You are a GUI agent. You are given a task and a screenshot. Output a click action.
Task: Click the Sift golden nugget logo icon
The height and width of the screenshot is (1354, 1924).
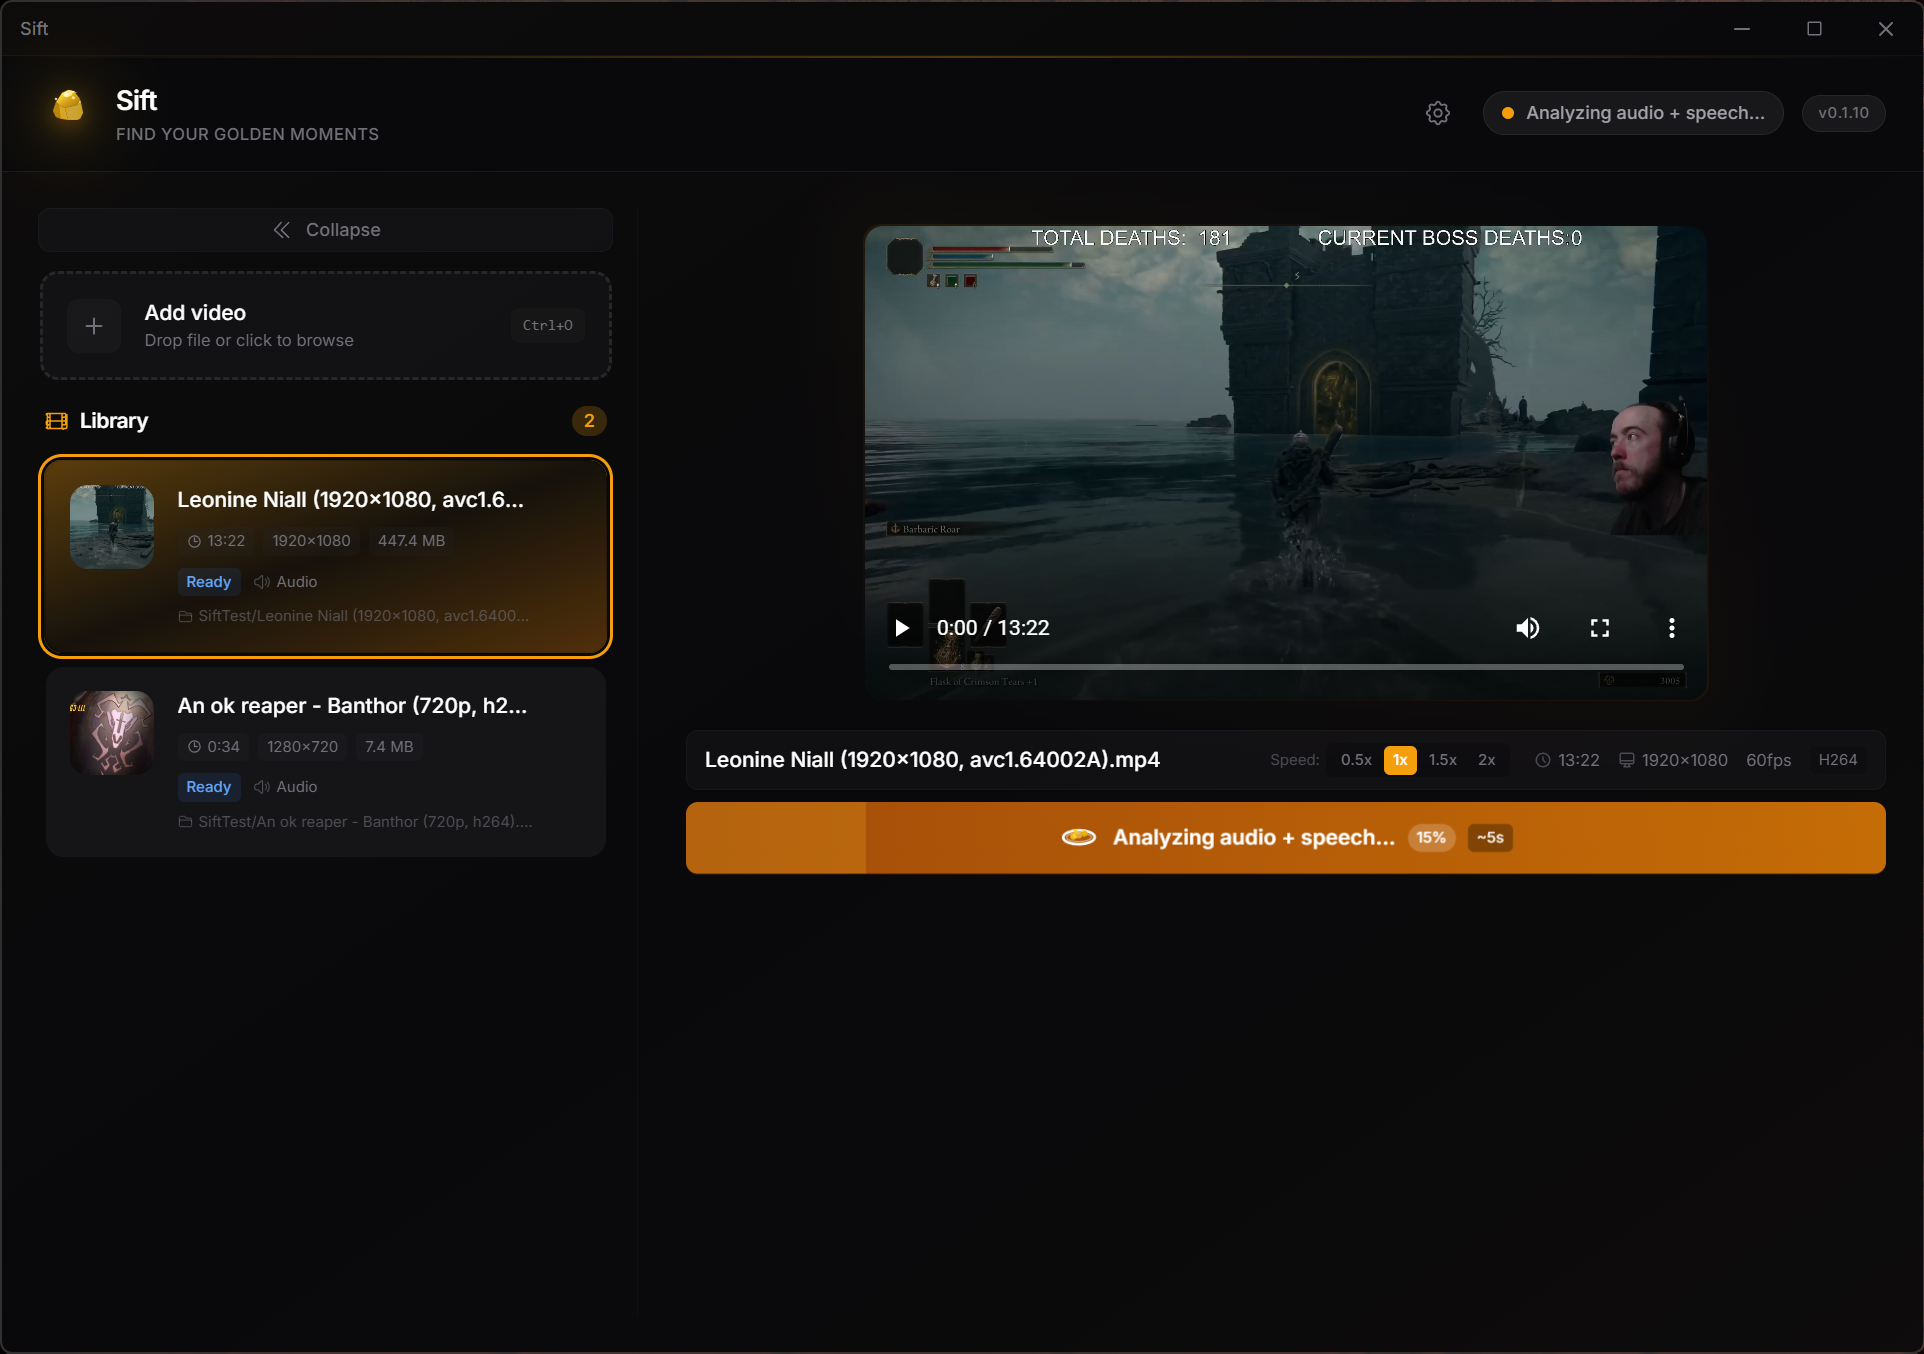click(68, 105)
